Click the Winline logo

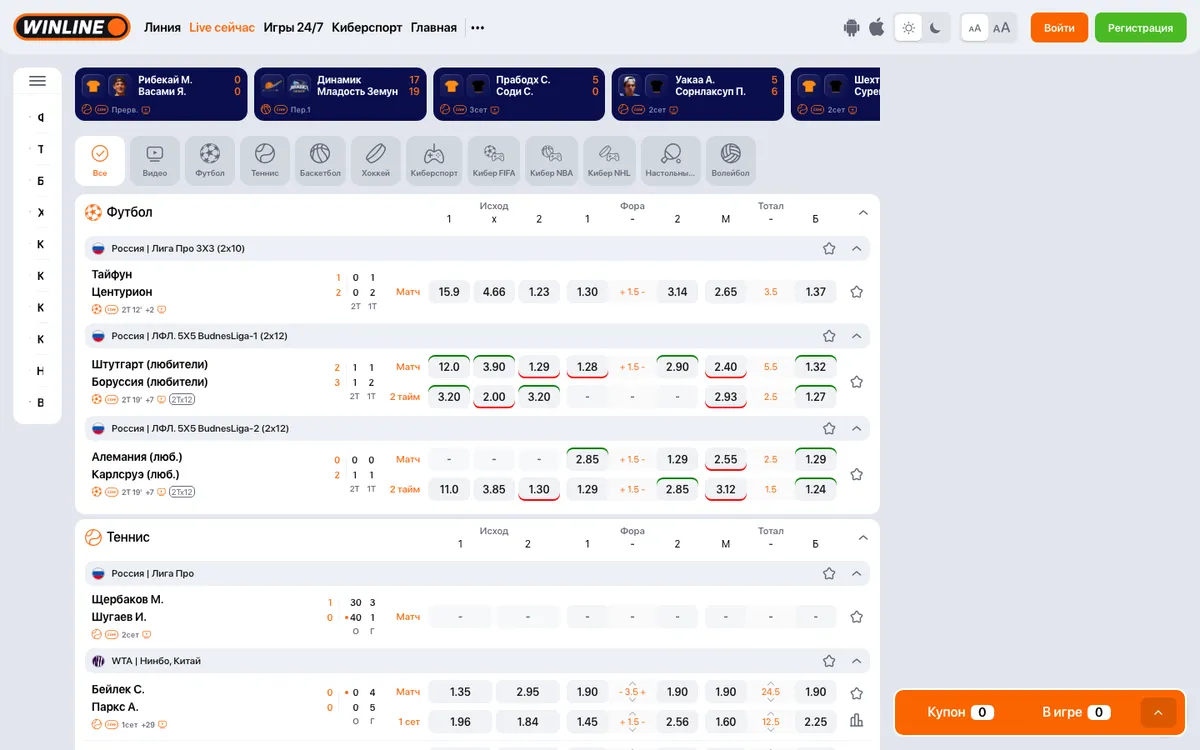coord(72,27)
